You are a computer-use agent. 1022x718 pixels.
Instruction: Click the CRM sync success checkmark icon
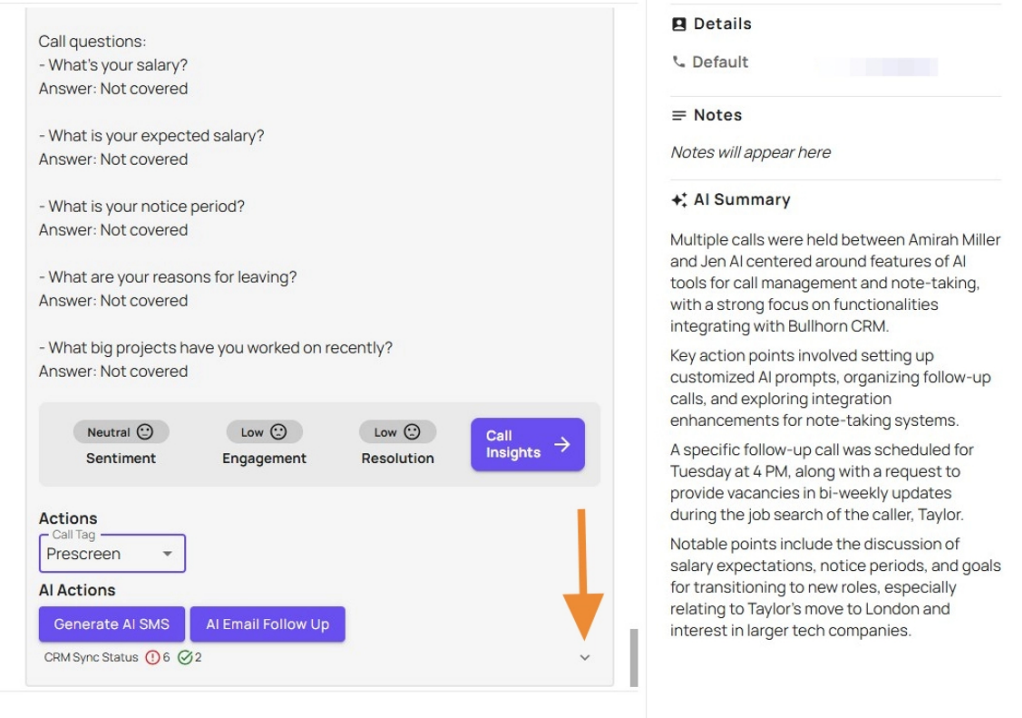[185, 657]
